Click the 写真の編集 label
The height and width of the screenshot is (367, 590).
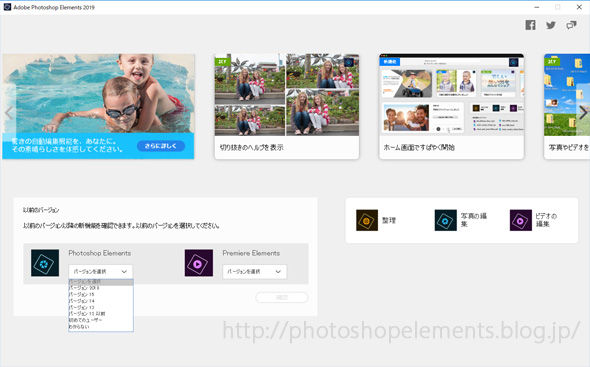pyautogui.click(x=474, y=220)
